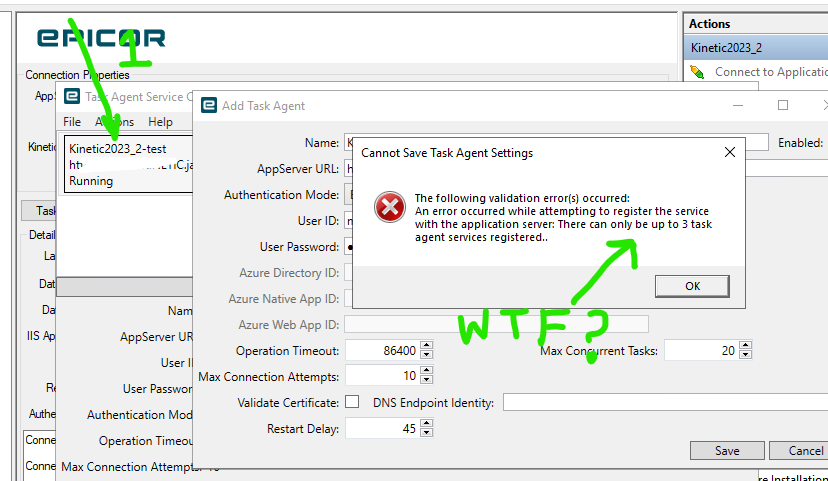This screenshot has height=481, width=828.
Task: Click the Max Concurrent Tasks value field
Action: pyautogui.click(x=702, y=350)
